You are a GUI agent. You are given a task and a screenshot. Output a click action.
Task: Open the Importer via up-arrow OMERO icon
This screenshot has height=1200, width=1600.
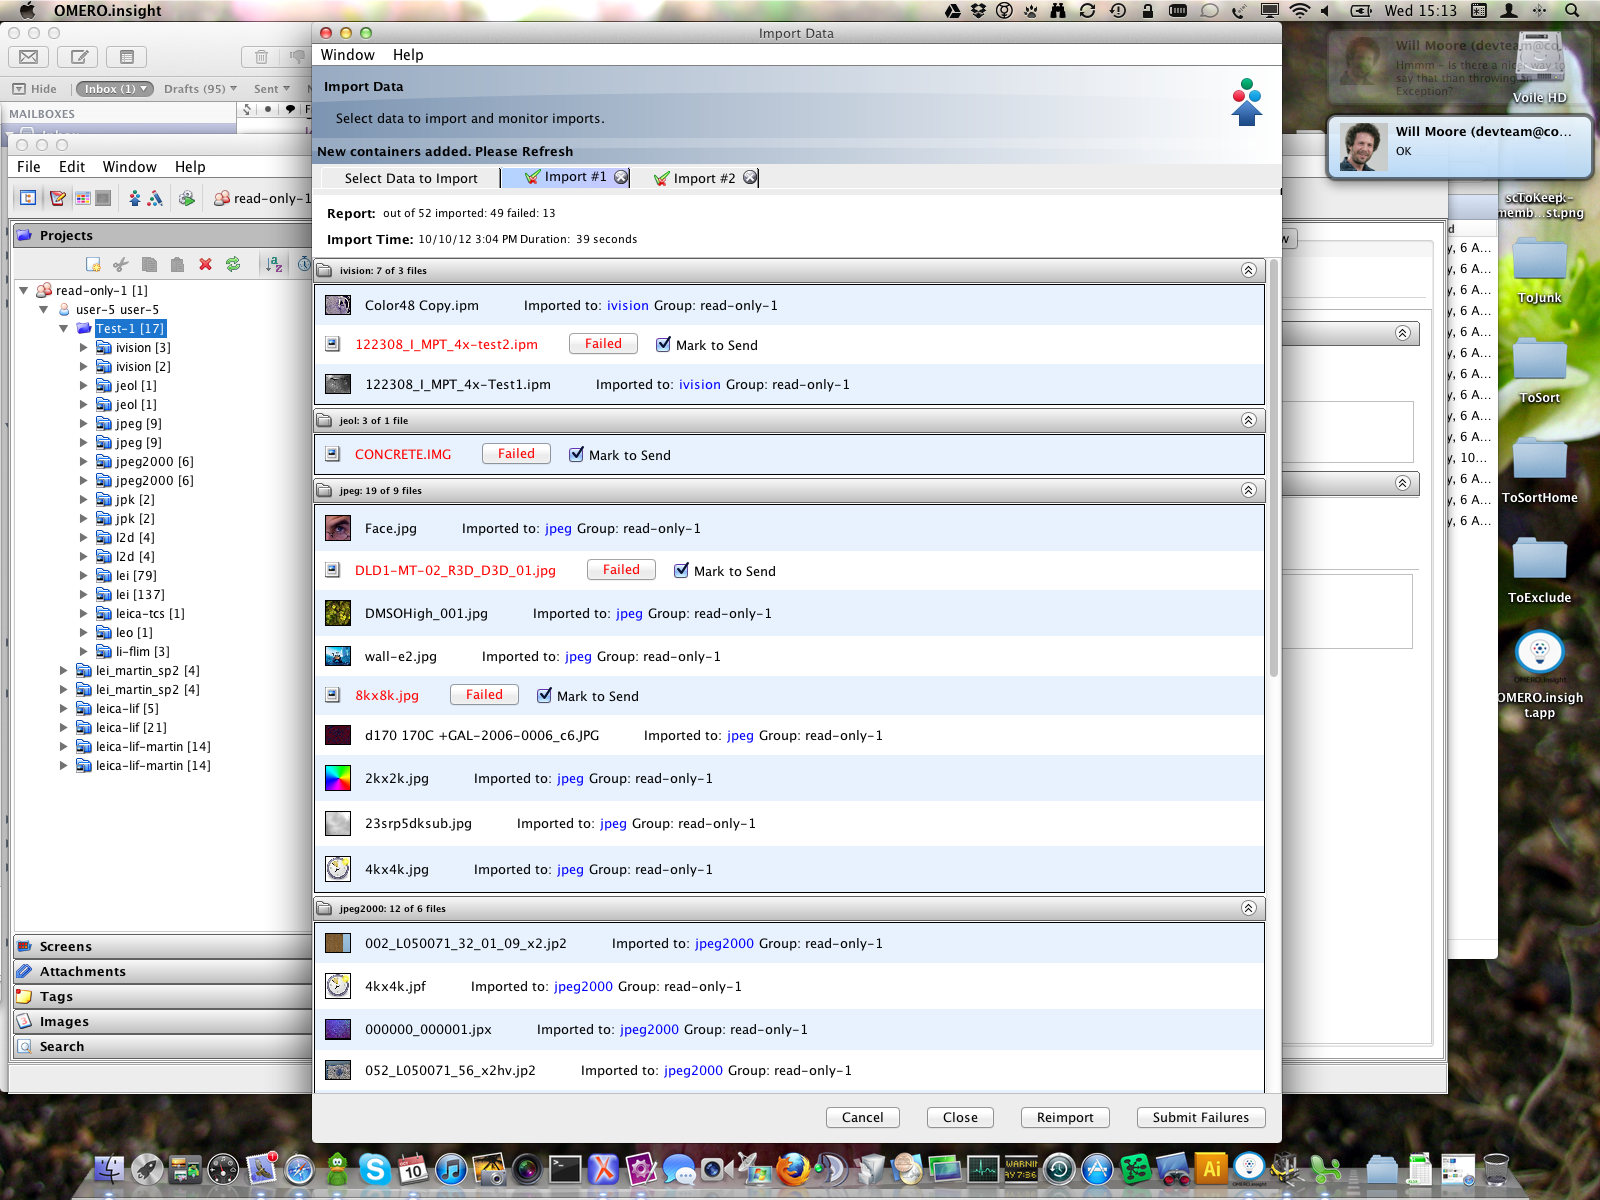pyautogui.click(x=134, y=198)
